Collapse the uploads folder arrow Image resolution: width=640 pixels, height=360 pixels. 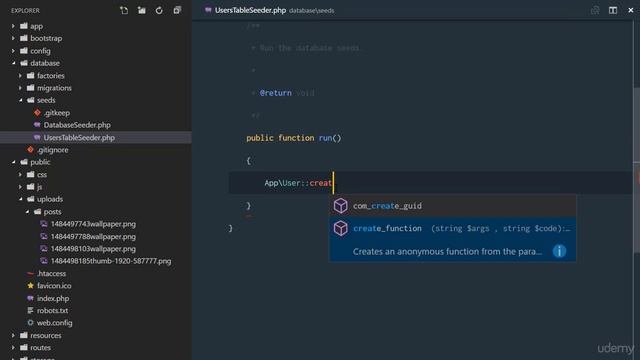(x=20, y=199)
